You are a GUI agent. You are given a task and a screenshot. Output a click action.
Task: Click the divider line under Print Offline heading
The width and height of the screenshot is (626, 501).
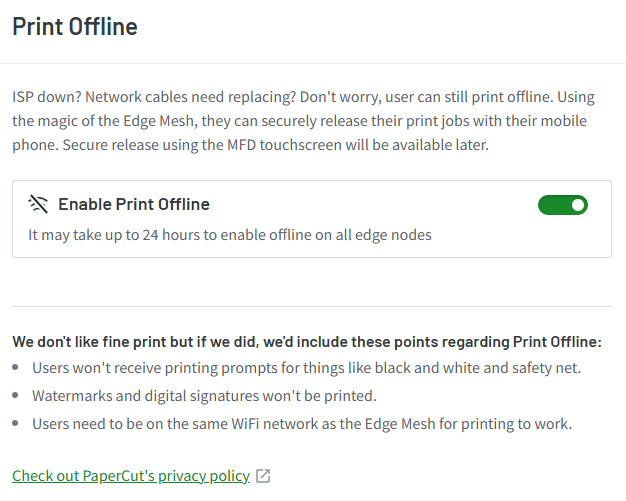pyautogui.click(x=313, y=63)
